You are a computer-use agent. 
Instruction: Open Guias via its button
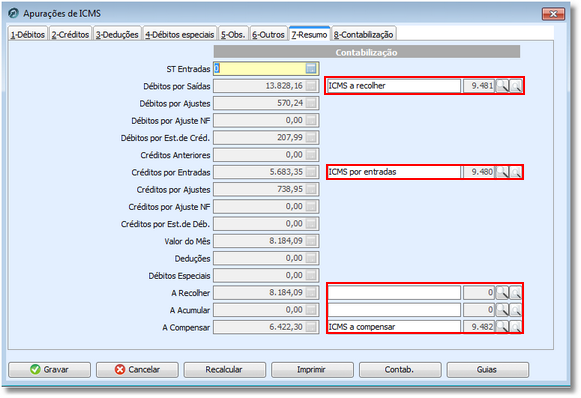[x=488, y=369]
